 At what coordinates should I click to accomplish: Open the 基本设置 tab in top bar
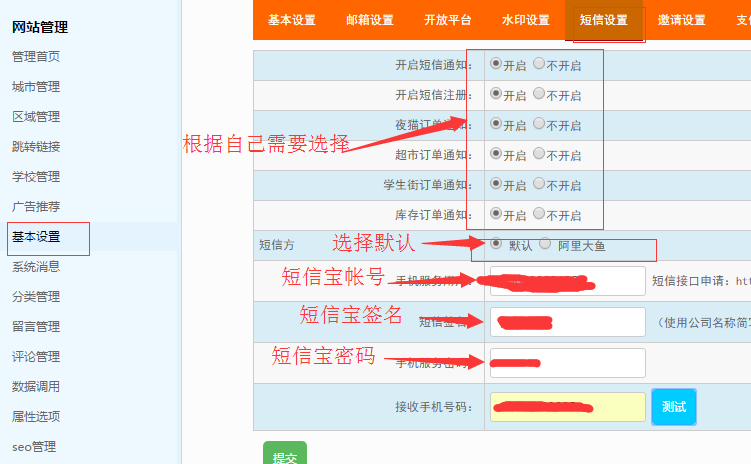coord(291,20)
